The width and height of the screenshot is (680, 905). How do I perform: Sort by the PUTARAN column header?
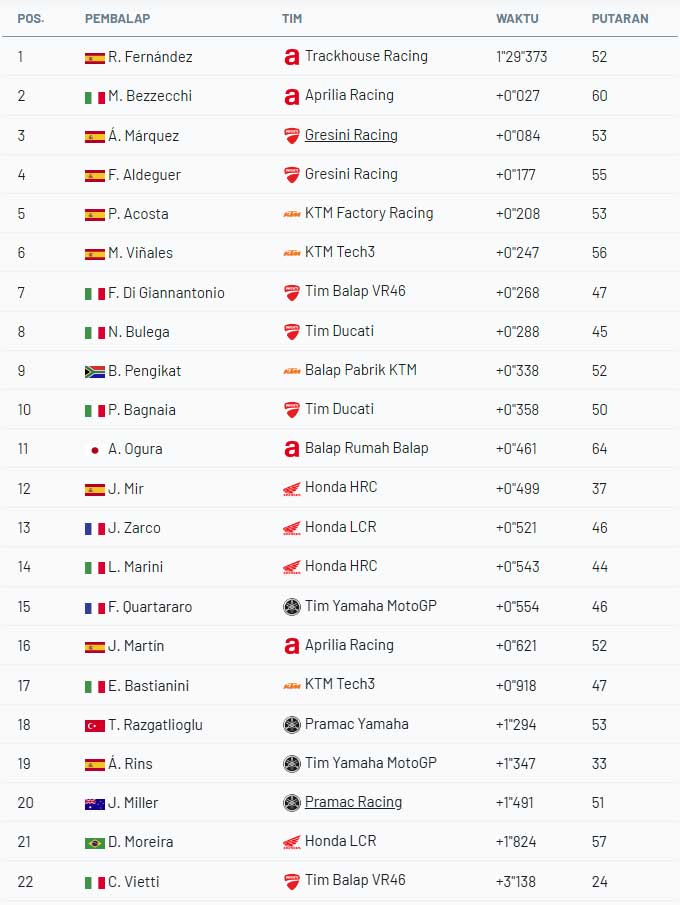coord(619,19)
